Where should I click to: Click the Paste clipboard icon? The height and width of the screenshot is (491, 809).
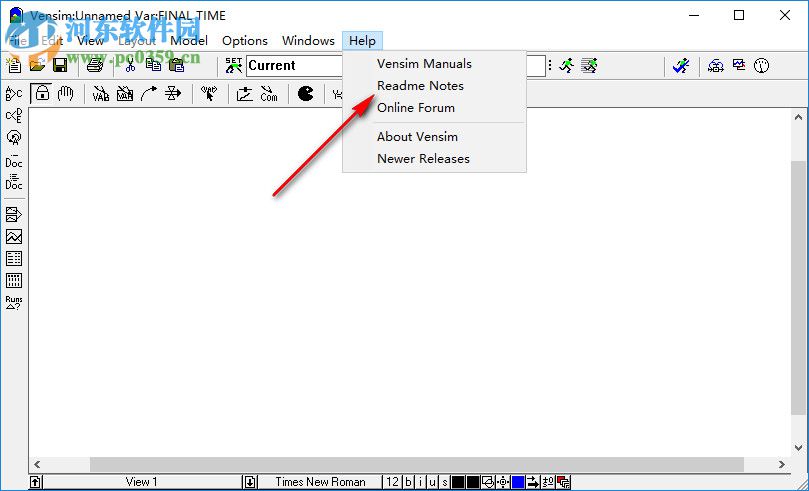click(177, 66)
